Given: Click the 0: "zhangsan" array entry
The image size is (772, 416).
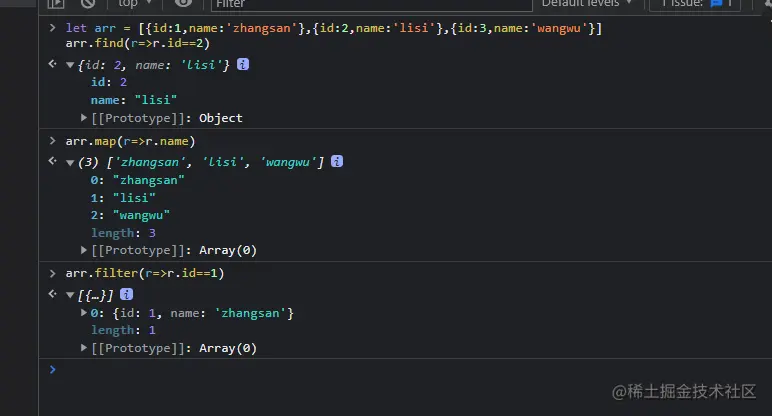Looking at the screenshot, I should [x=137, y=180].
